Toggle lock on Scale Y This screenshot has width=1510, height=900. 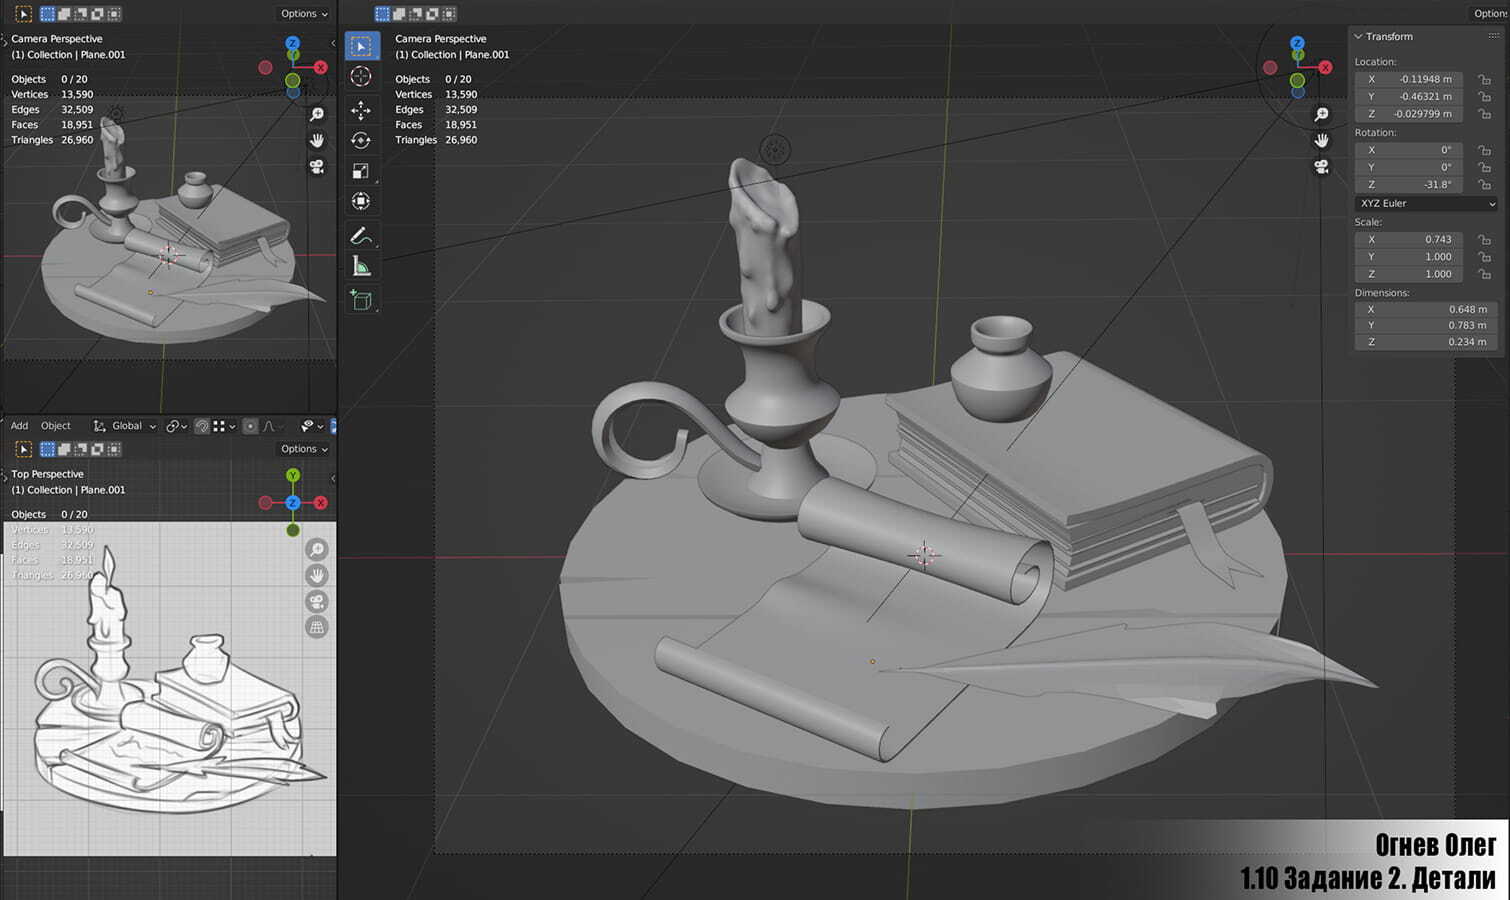pyautogui.click(x=1485, y=257)
